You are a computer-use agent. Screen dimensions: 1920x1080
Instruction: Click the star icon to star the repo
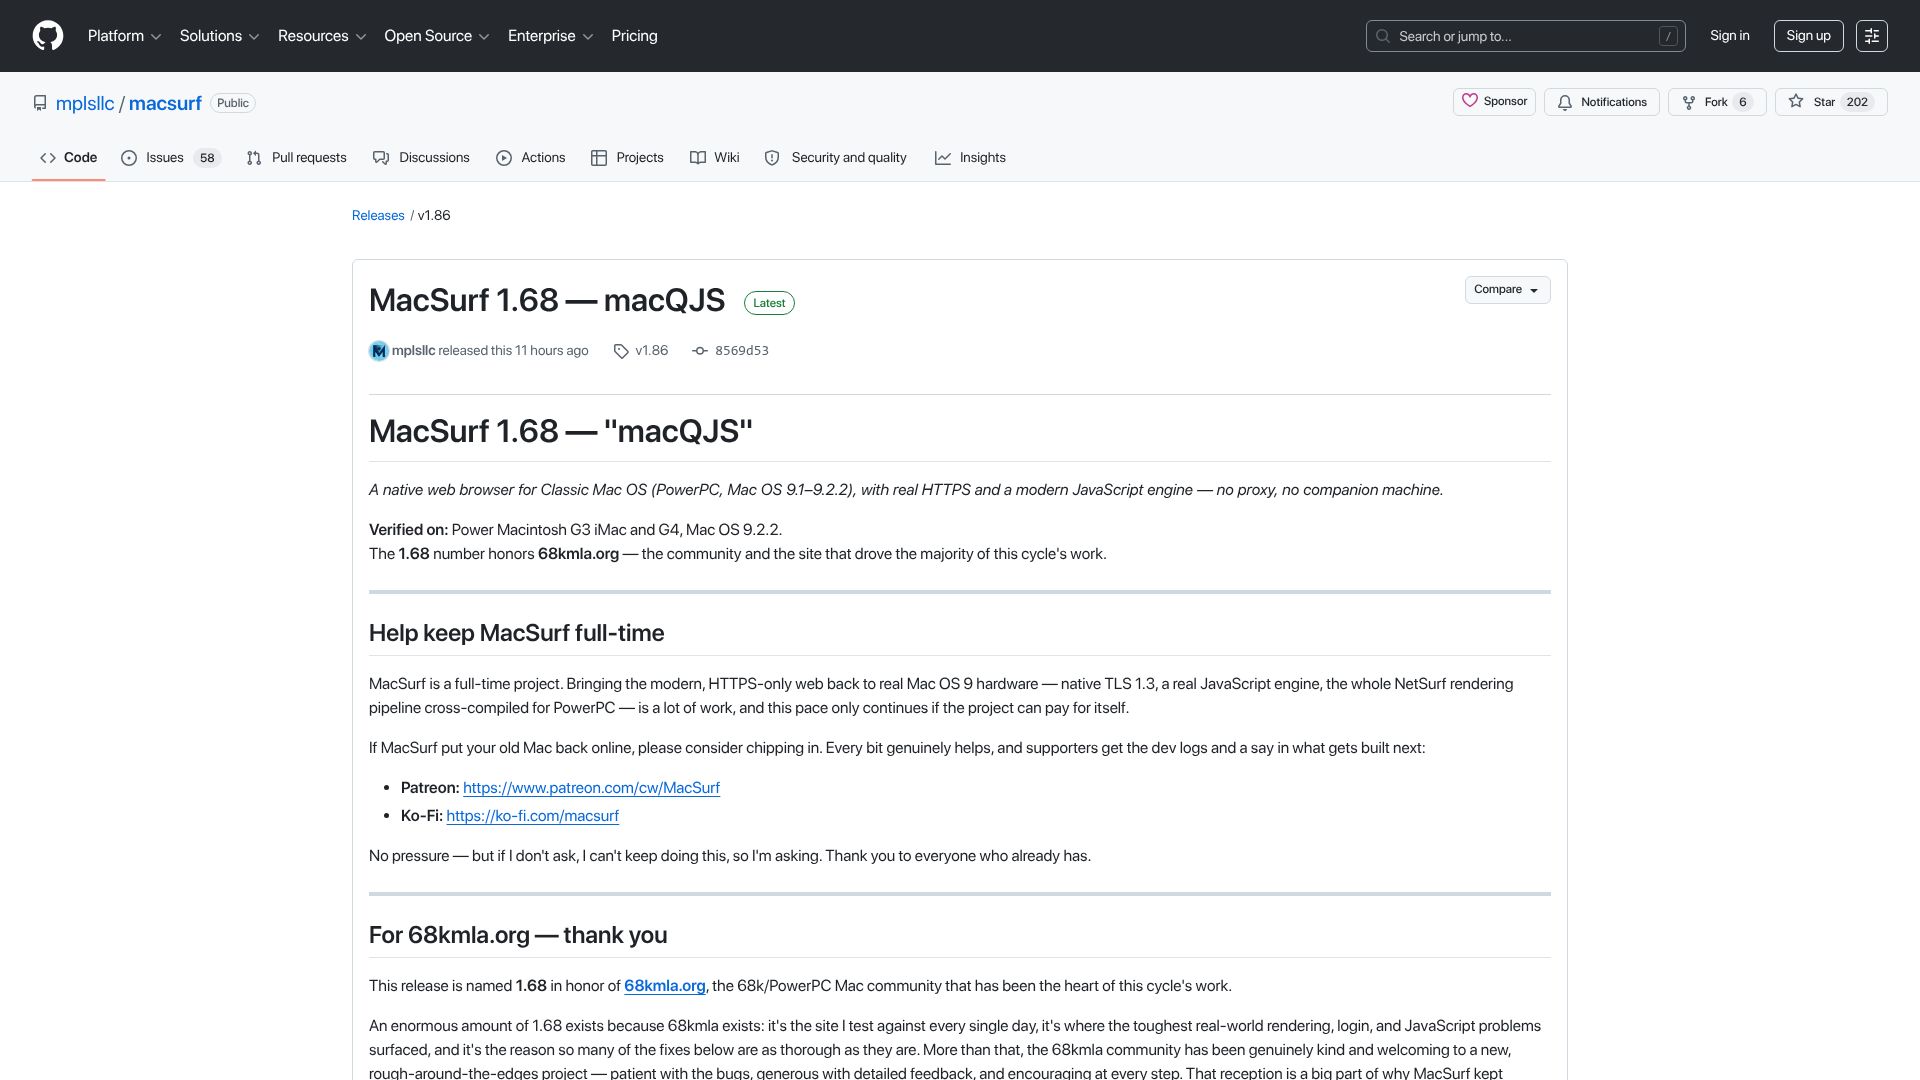pos(1796,101)
